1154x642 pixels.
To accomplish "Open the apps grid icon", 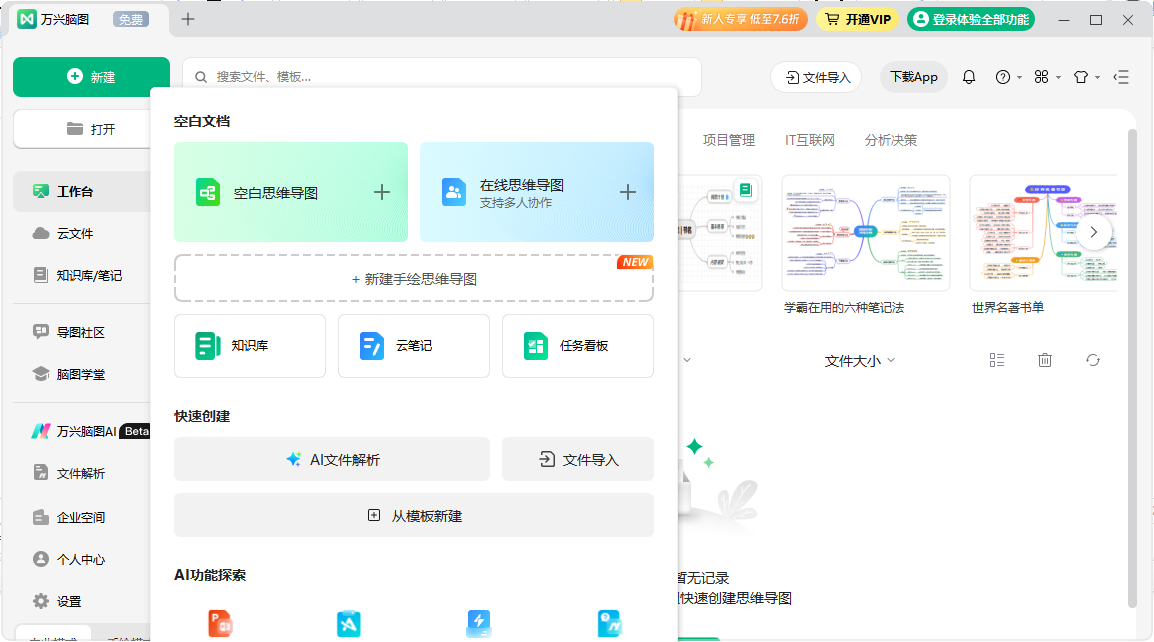I will (1041, 77).
